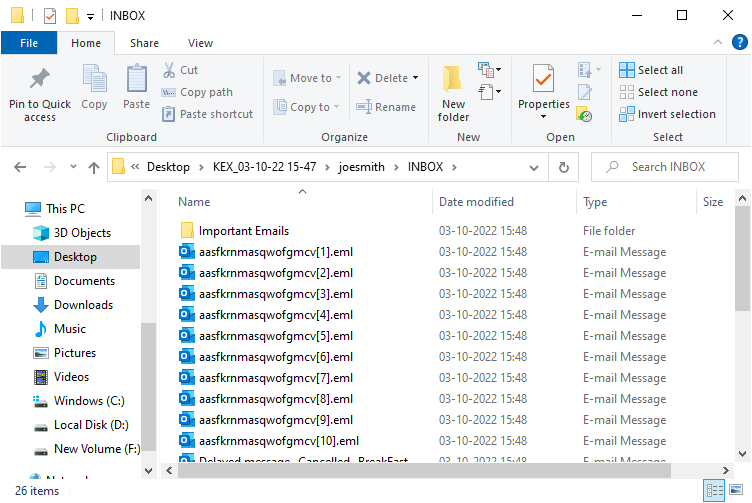Collapse the ribbon with the chevron
Image resolution: width=752 pixels, height=503 pixels.
coord(717,42)
